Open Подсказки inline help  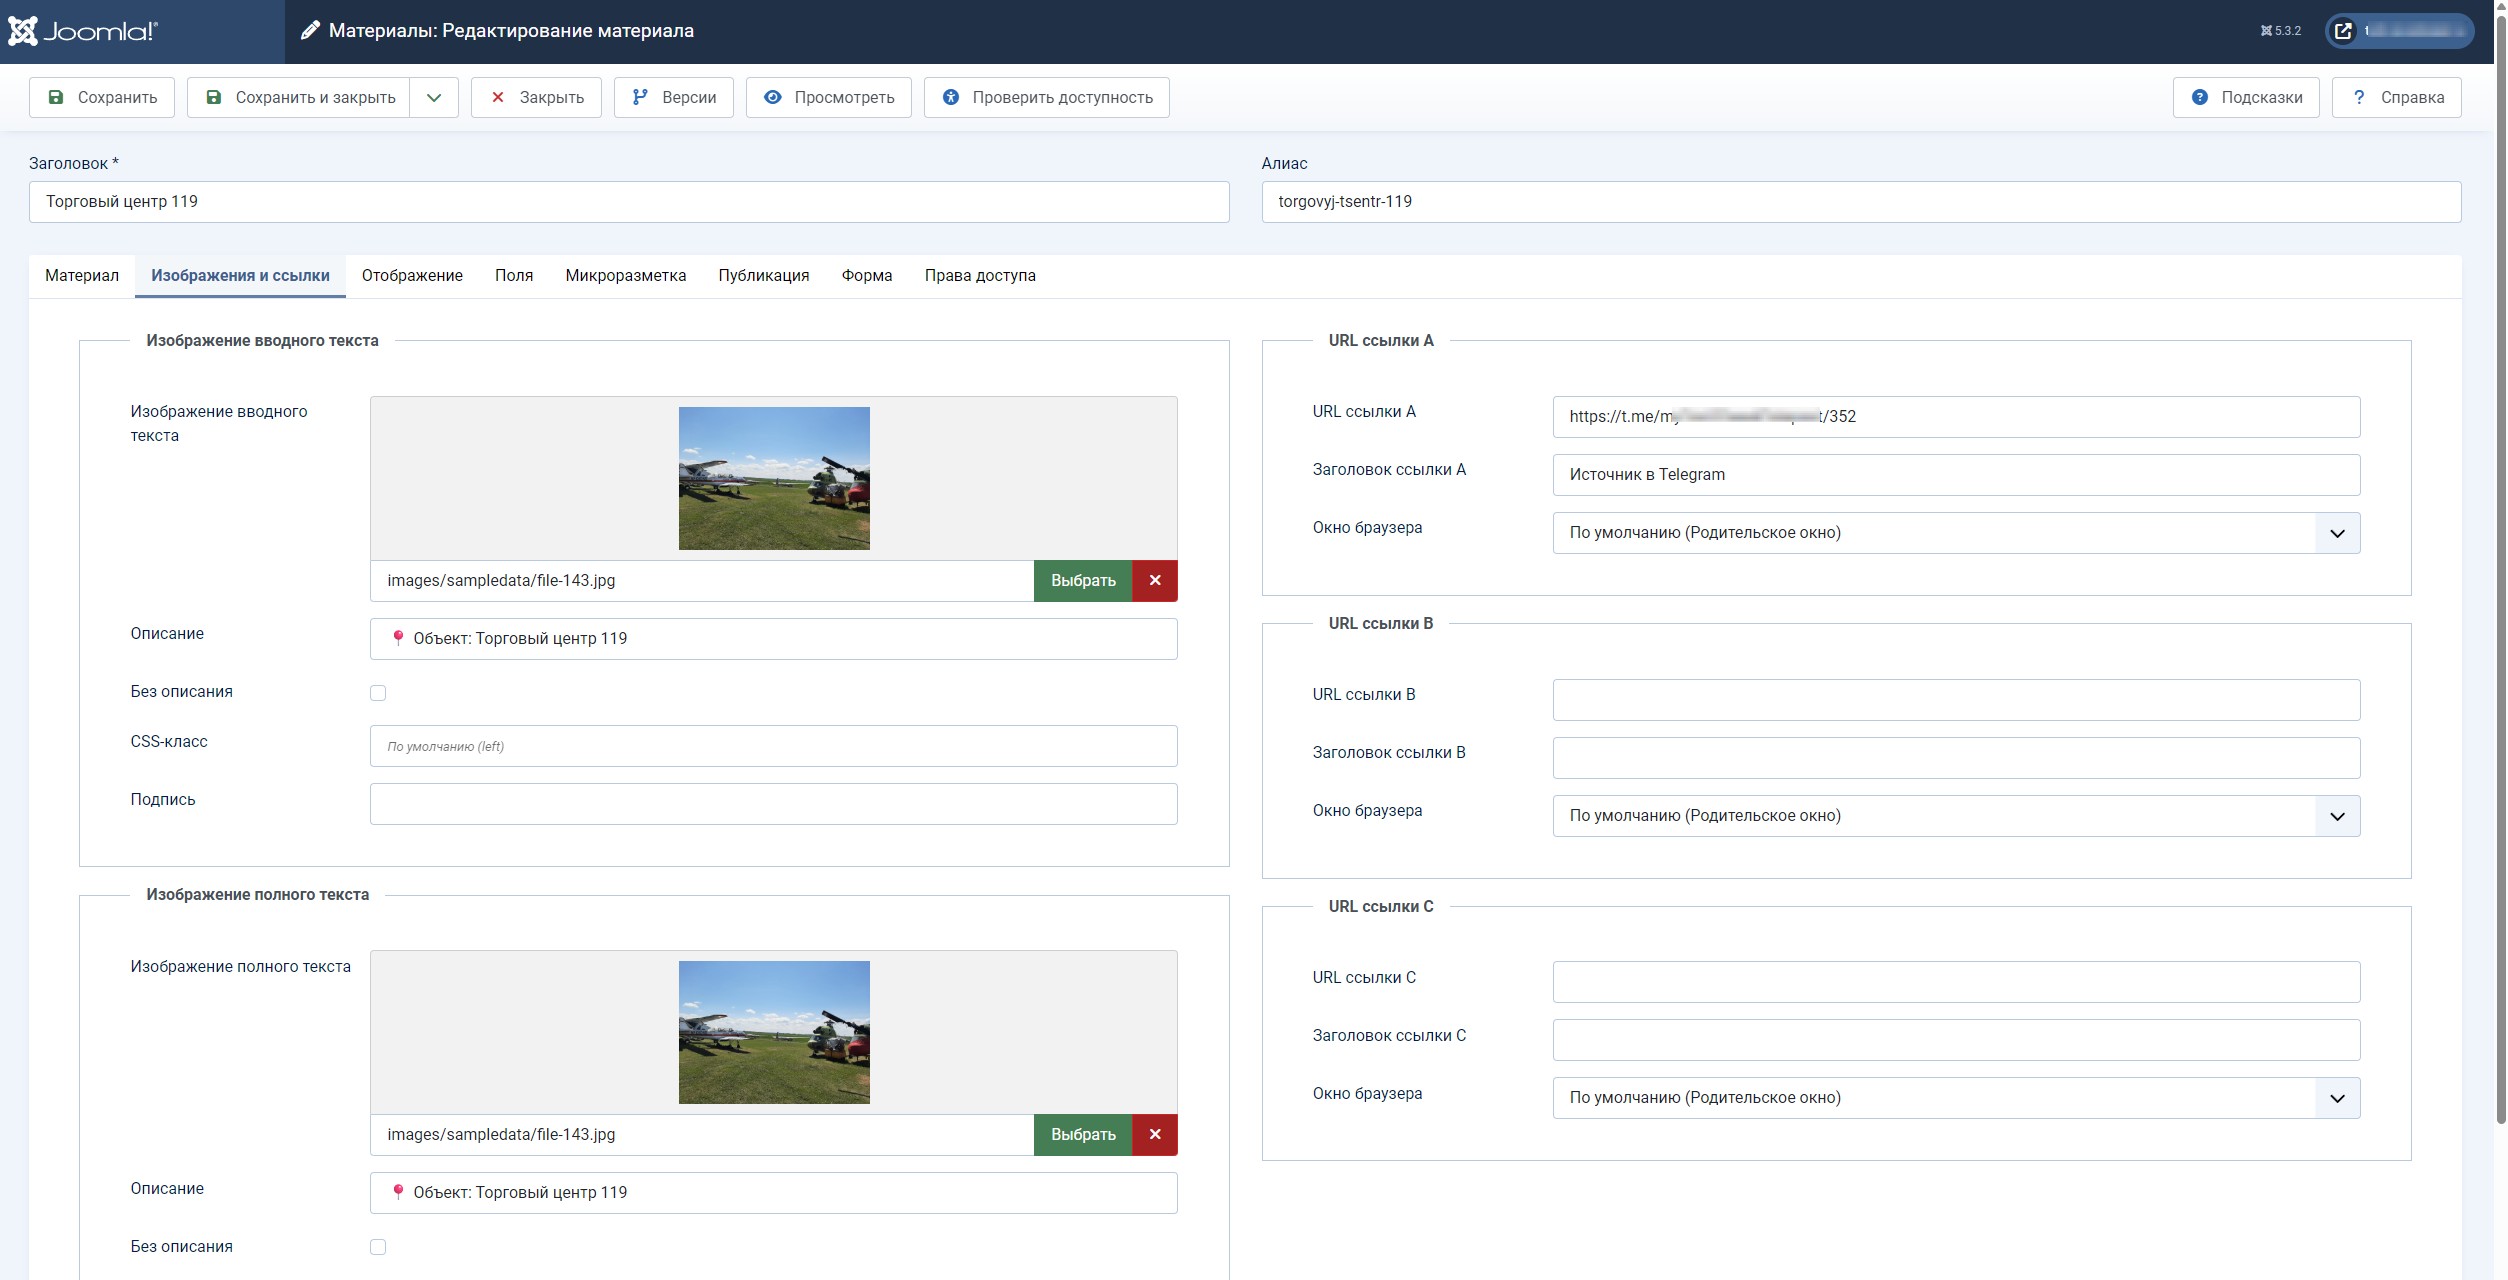(2245, 98)
